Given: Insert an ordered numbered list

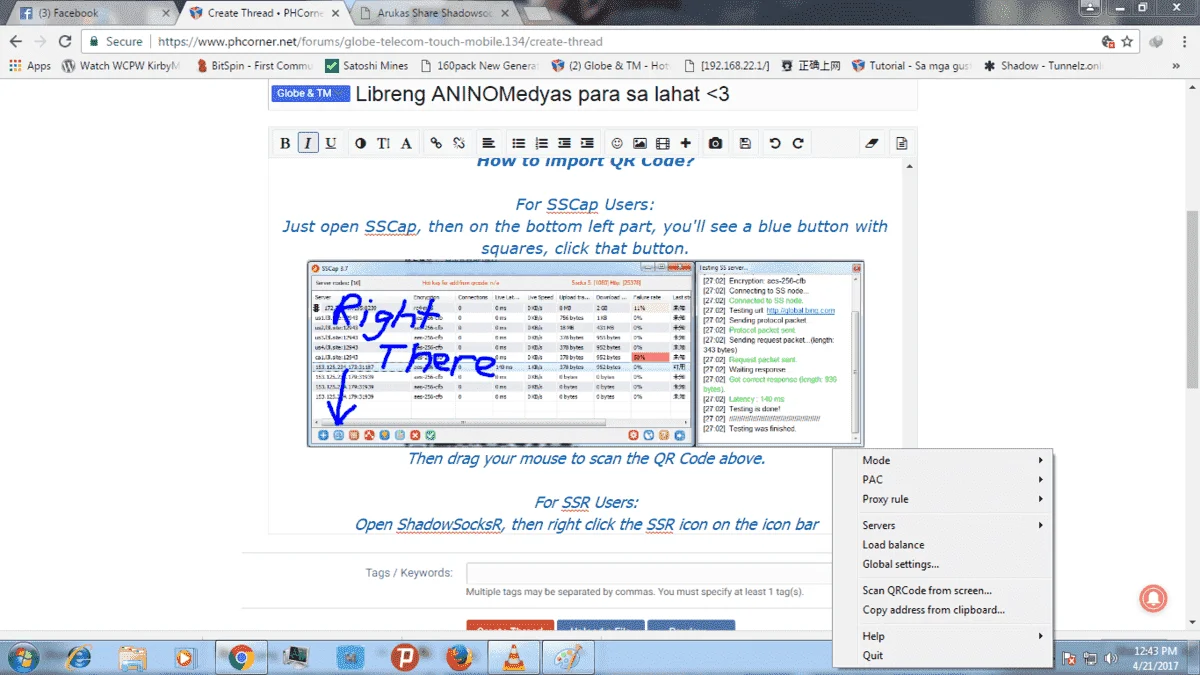Looking at the screenshot, I should [x=541, y=143].
